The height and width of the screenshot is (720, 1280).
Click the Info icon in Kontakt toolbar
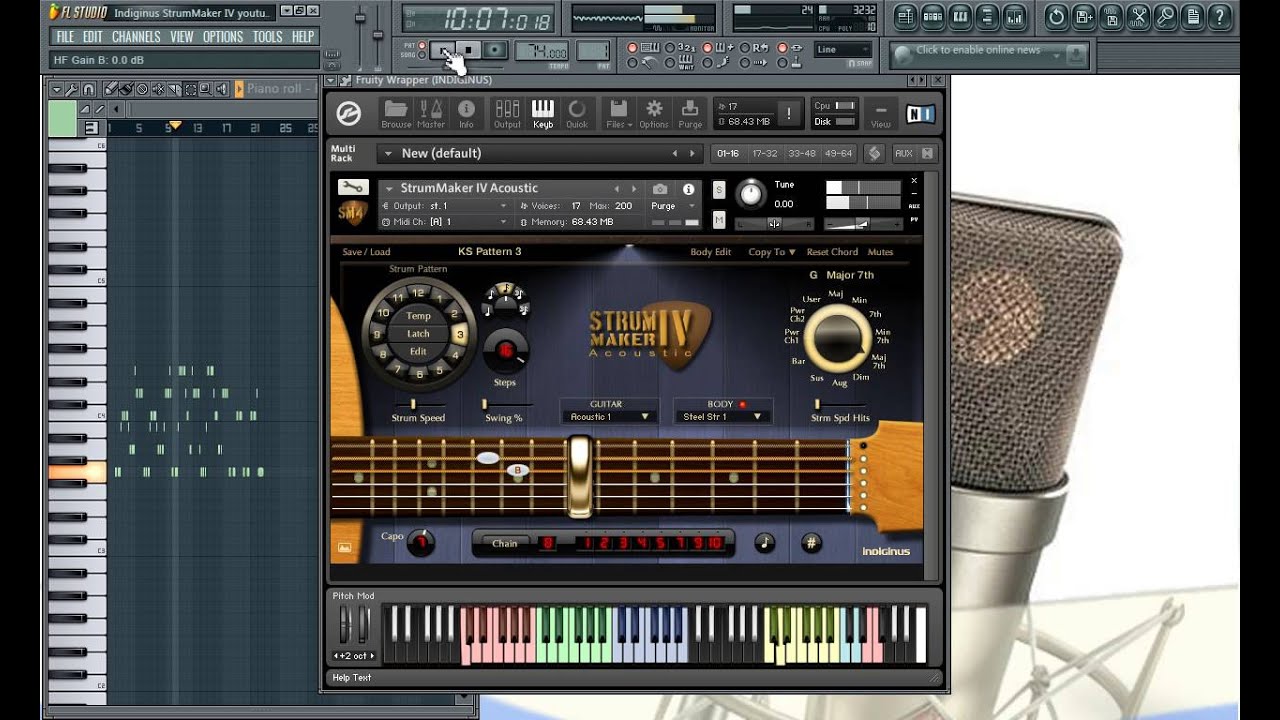click(466, 114)
